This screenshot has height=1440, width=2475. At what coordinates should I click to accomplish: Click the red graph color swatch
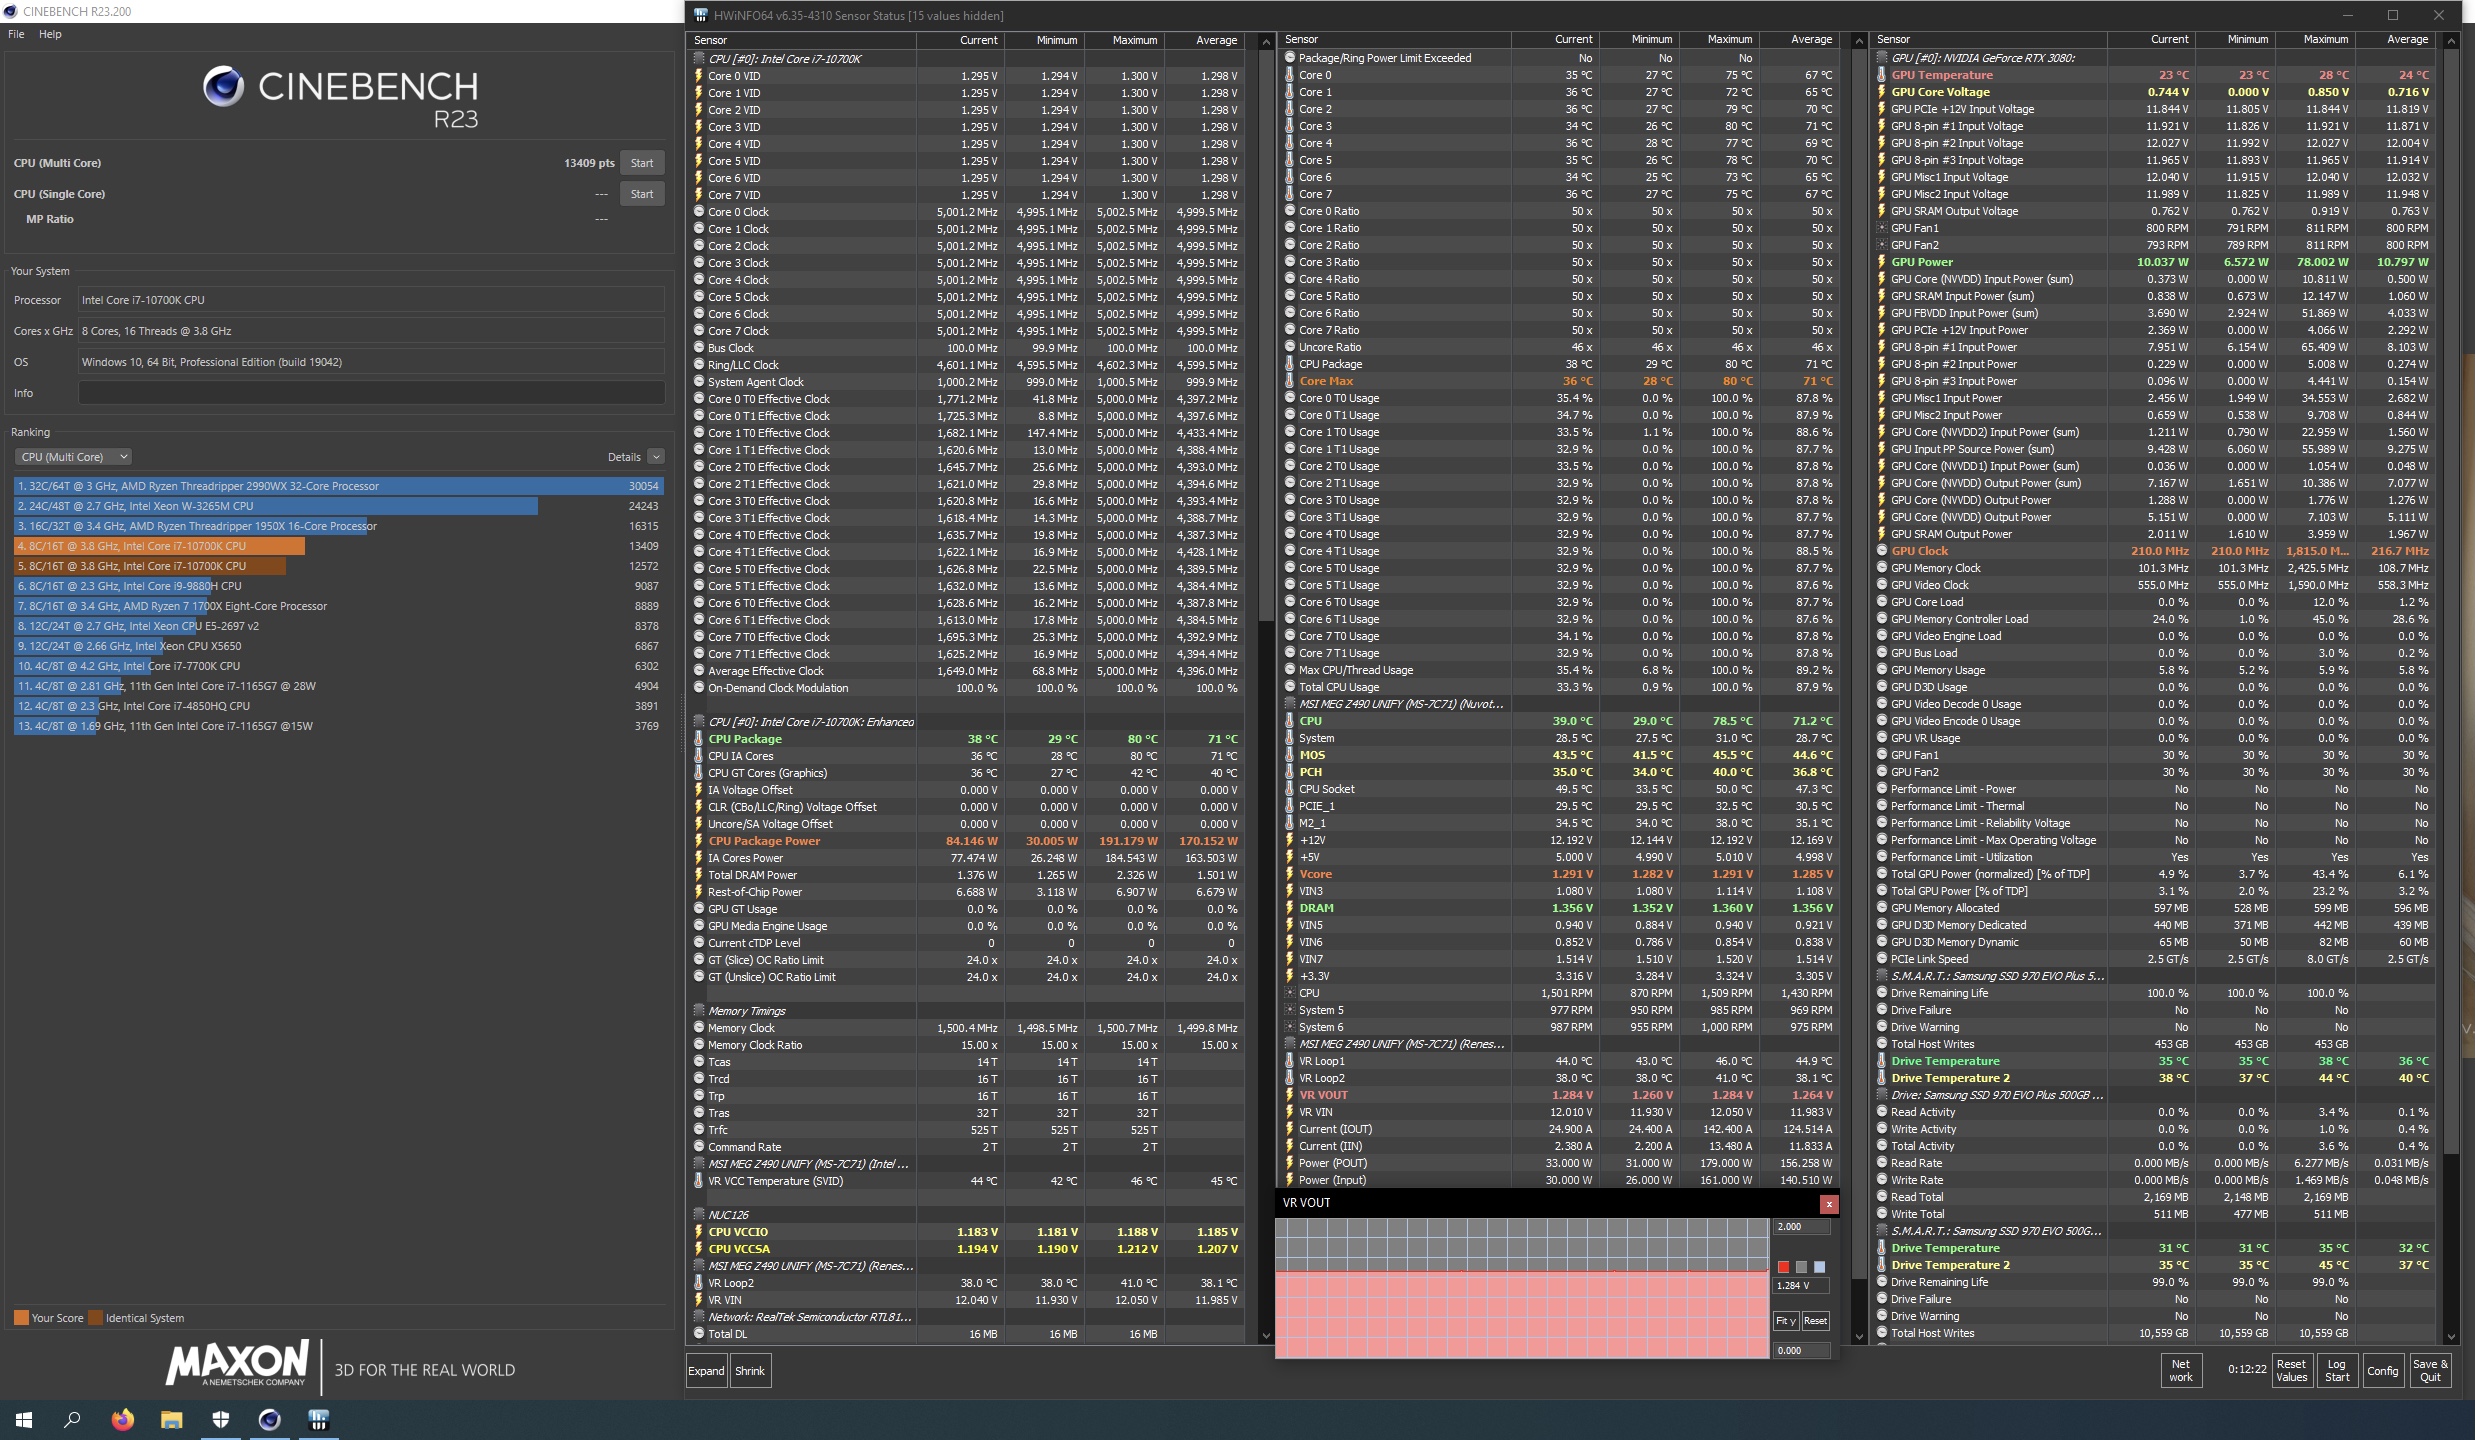pos(1783,1267)
